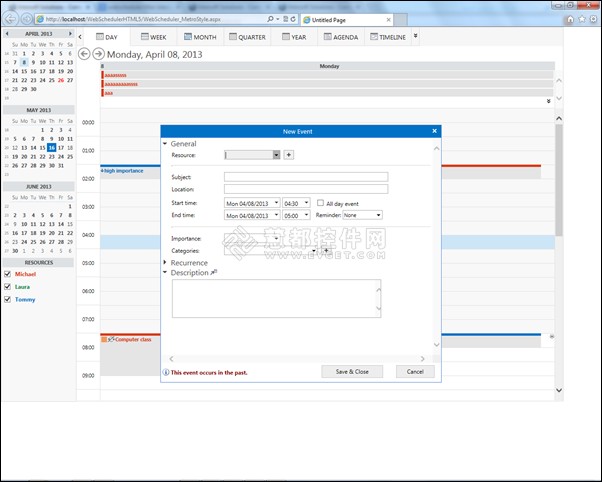
Task: Open the Reminder dropdown
Action: click(x=378, y=215)
